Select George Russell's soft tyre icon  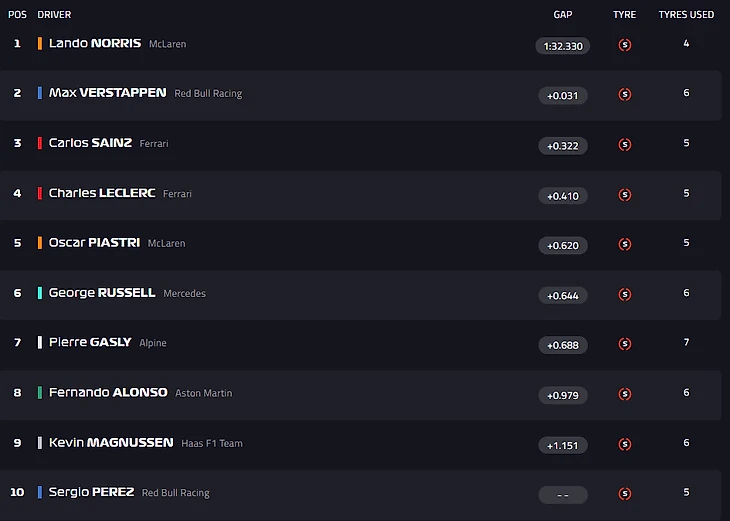(625, 295)
